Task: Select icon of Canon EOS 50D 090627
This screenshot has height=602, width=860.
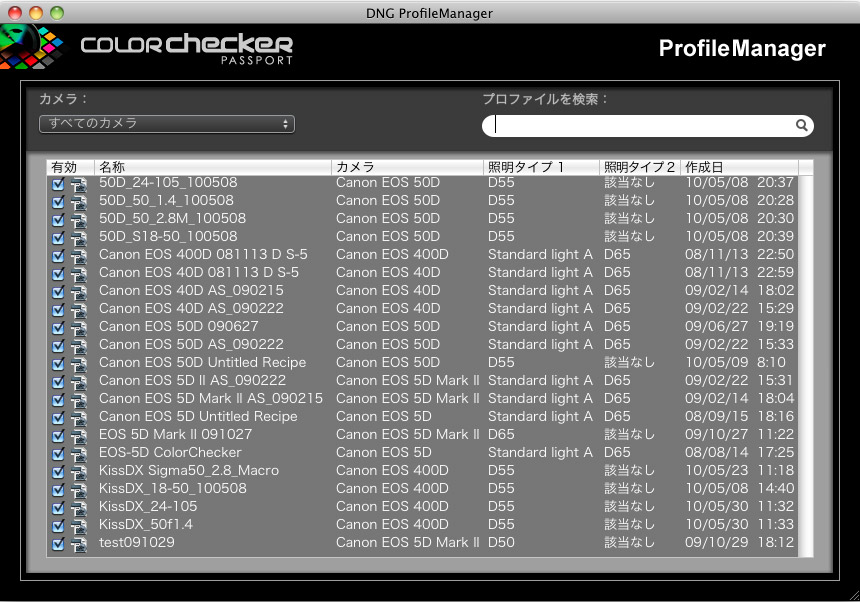Action: [x=79, y=328]
